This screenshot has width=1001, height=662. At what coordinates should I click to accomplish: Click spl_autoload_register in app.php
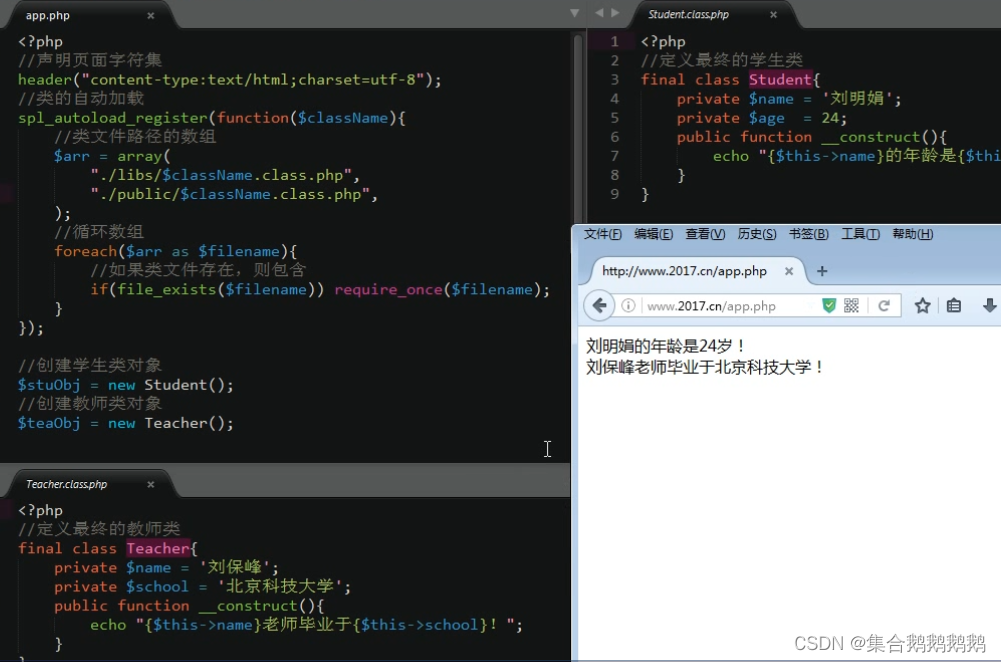pyautogui.click(x=113, y=118)
